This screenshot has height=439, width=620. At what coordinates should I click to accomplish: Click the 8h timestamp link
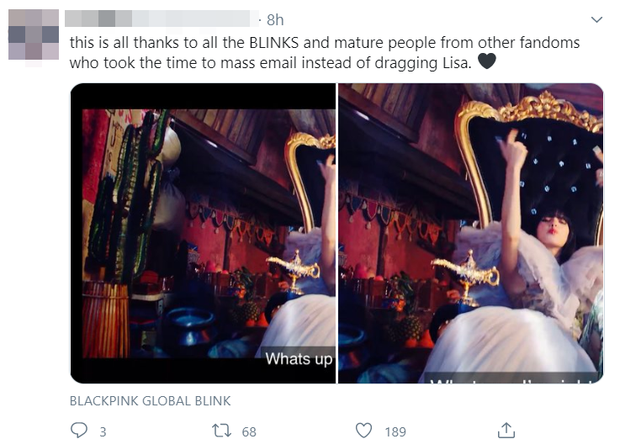coord(275,20)
